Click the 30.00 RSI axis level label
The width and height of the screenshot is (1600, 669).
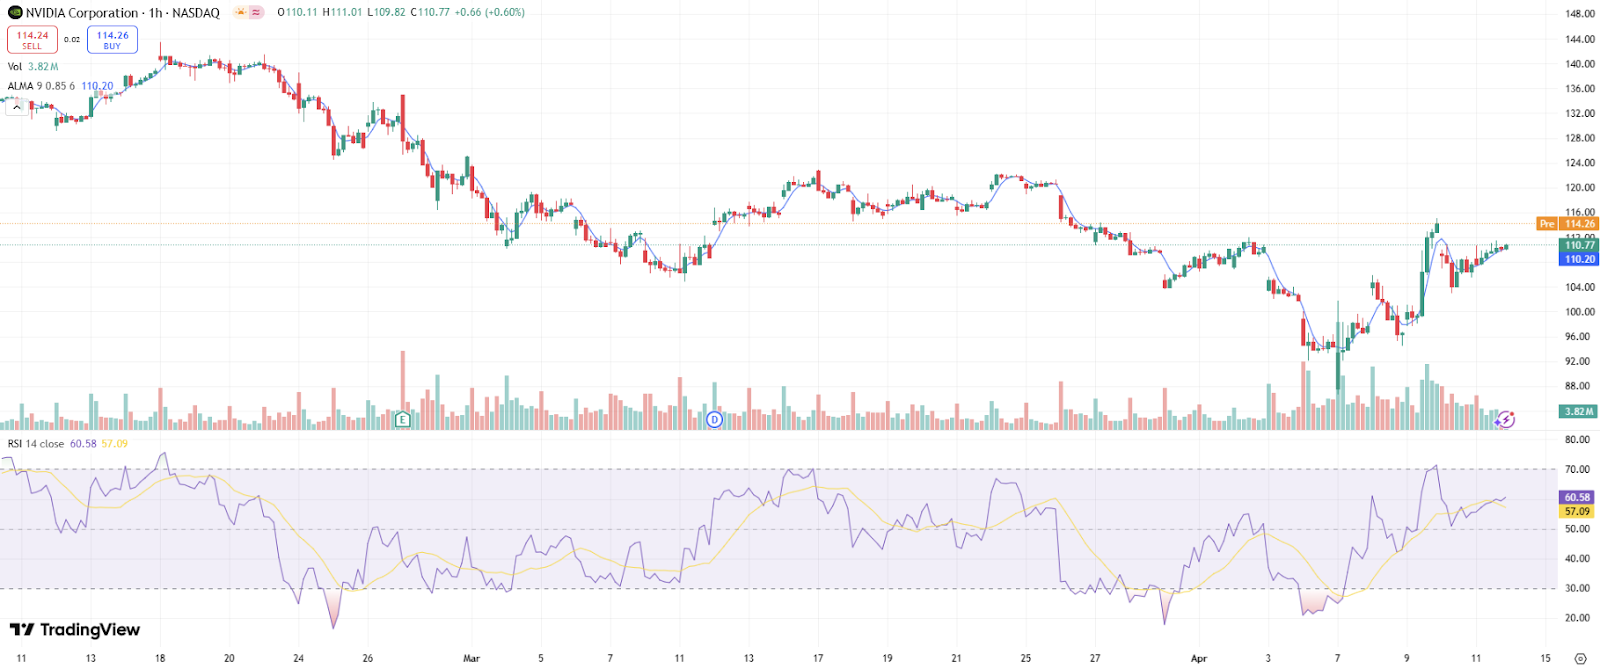(1577, 589)
